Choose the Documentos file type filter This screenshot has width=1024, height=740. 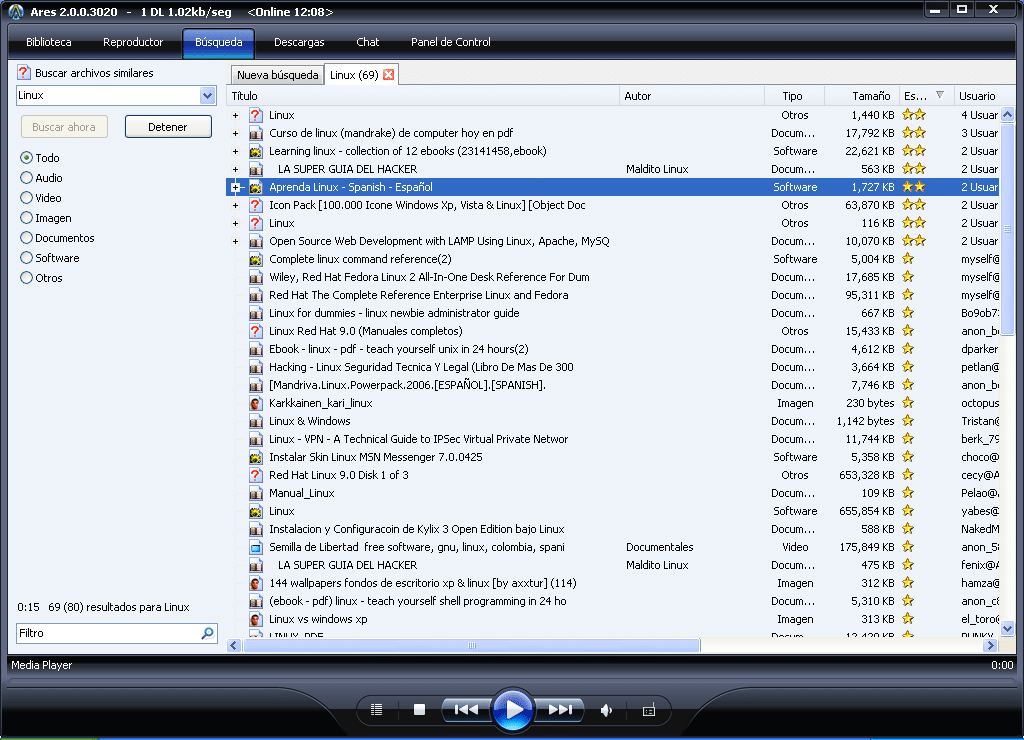(27, 238)
